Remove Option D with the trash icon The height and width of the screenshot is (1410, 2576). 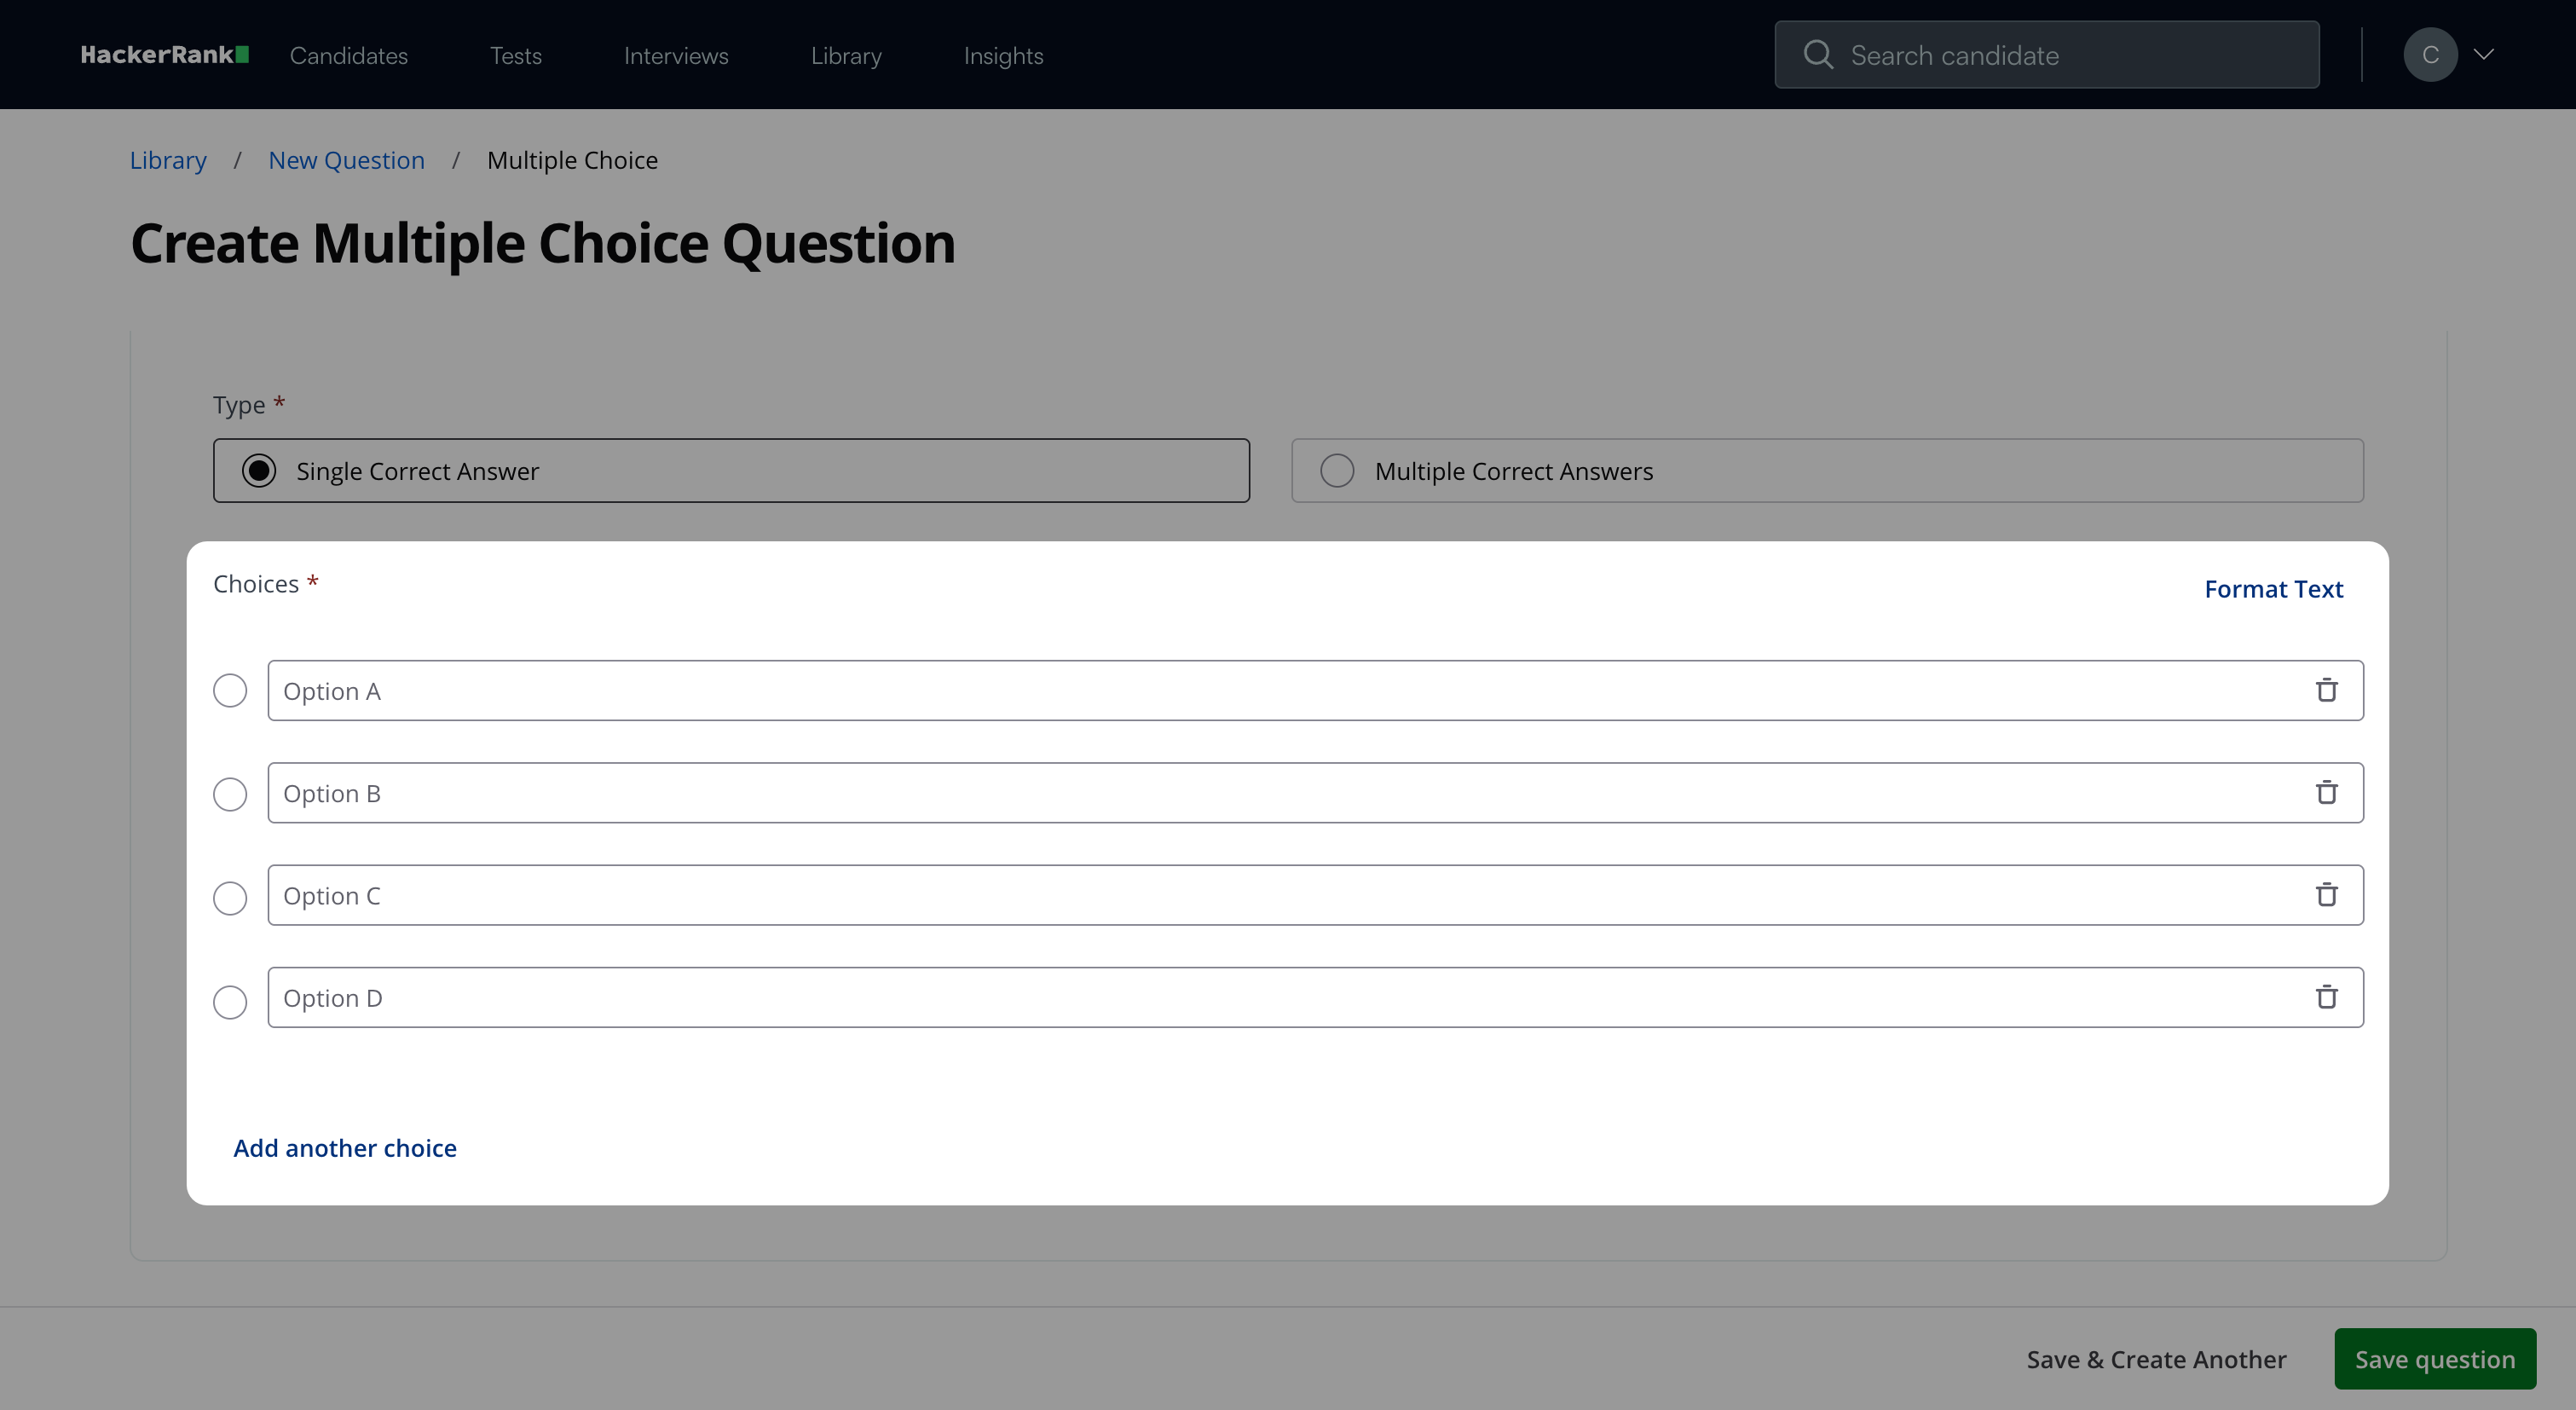pyautogui.click(x=2326, y=997)
